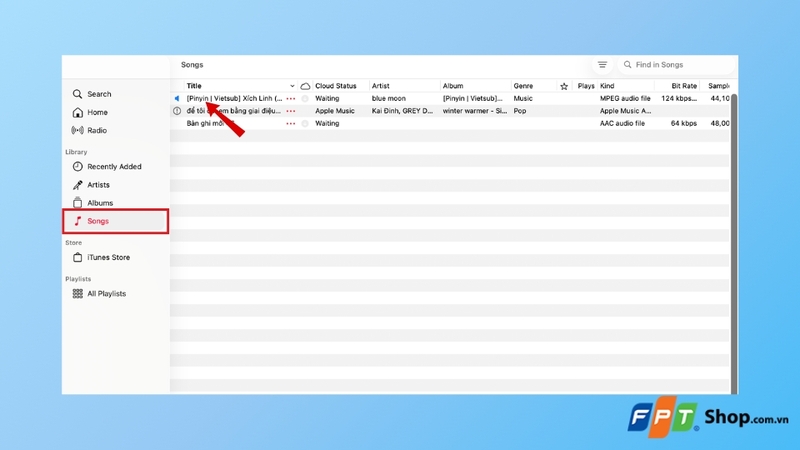The image size is (800, 450).
Task: Select the song 'Bản ghi mới'
Action: [x=205, y=123]
